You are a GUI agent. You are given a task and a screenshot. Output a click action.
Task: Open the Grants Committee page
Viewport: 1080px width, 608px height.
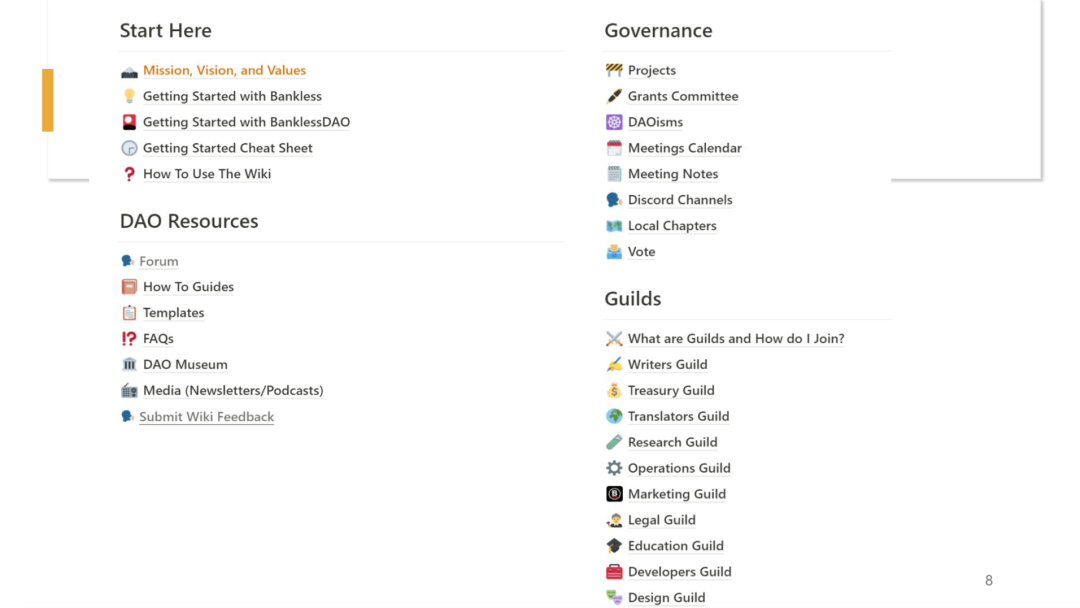click(x=683, y=96)
